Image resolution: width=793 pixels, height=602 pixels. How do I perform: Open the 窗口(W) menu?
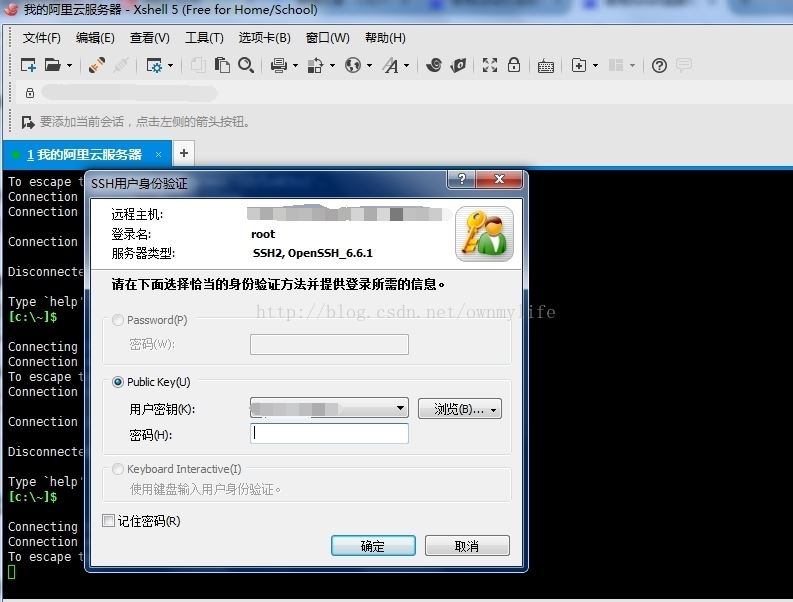[328, 38]
